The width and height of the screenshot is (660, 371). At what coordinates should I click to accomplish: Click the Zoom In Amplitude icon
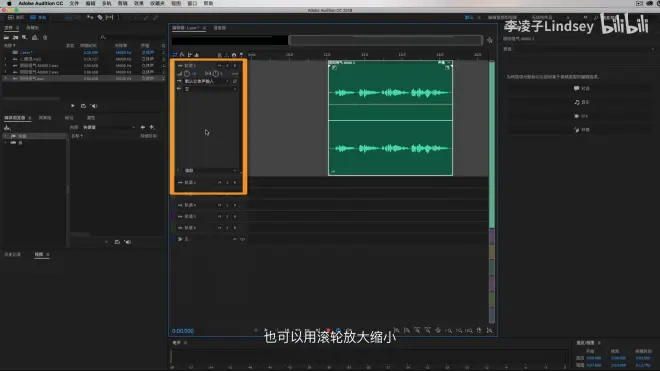pos(397,331)
